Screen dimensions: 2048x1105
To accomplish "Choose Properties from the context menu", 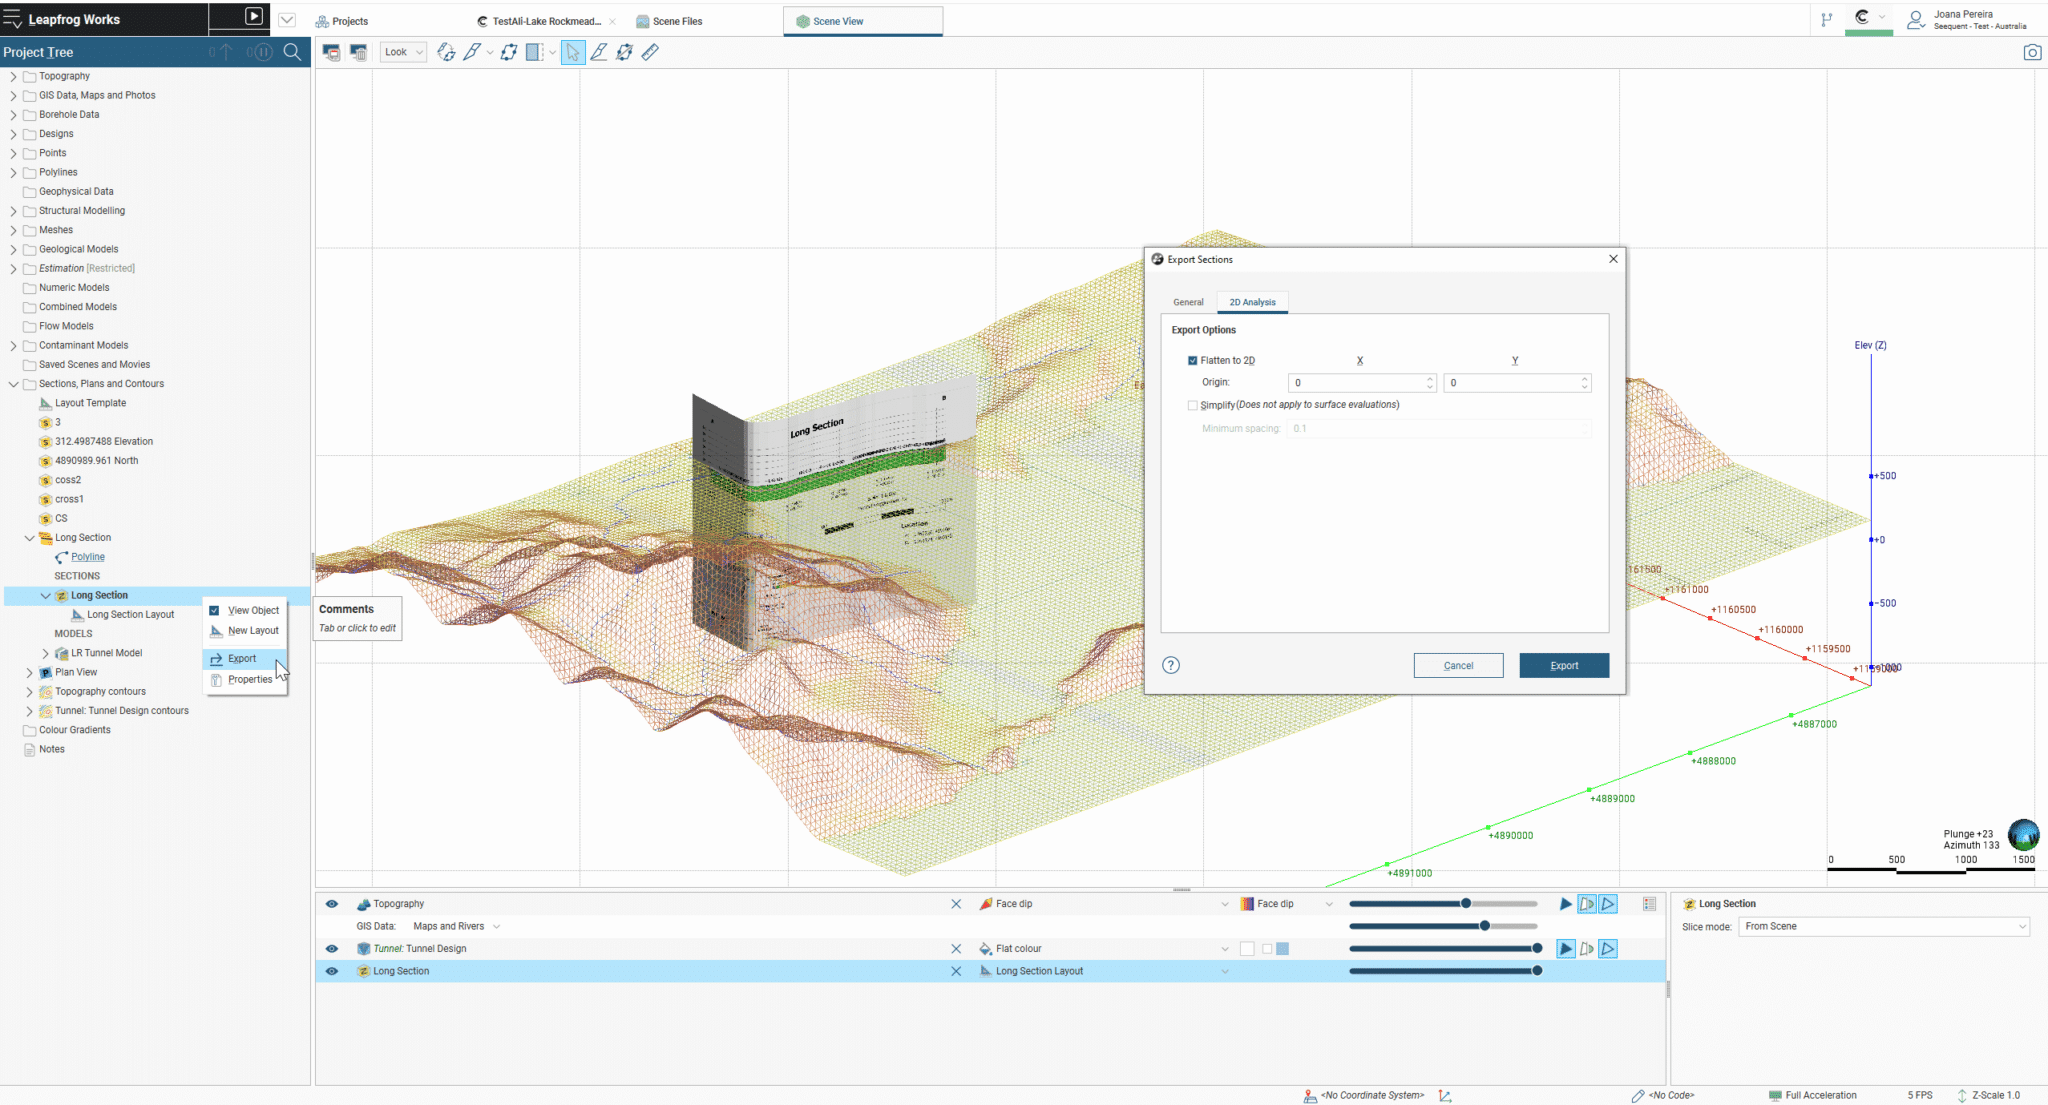I will click(249, 679).
